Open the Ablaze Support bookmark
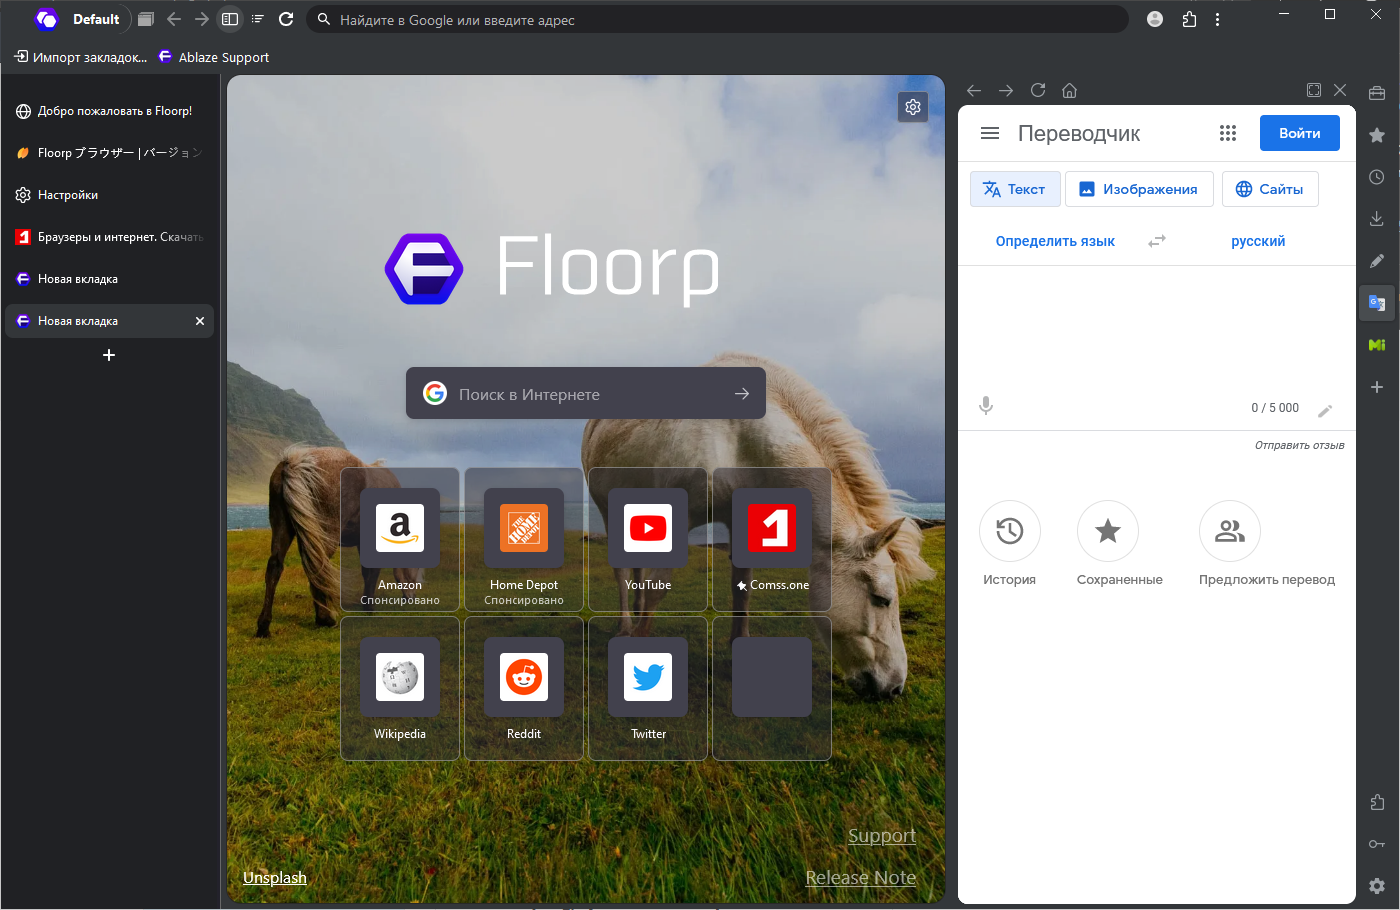The width and height of the screenshot is (1400, 910). click(x=214, y=57)
